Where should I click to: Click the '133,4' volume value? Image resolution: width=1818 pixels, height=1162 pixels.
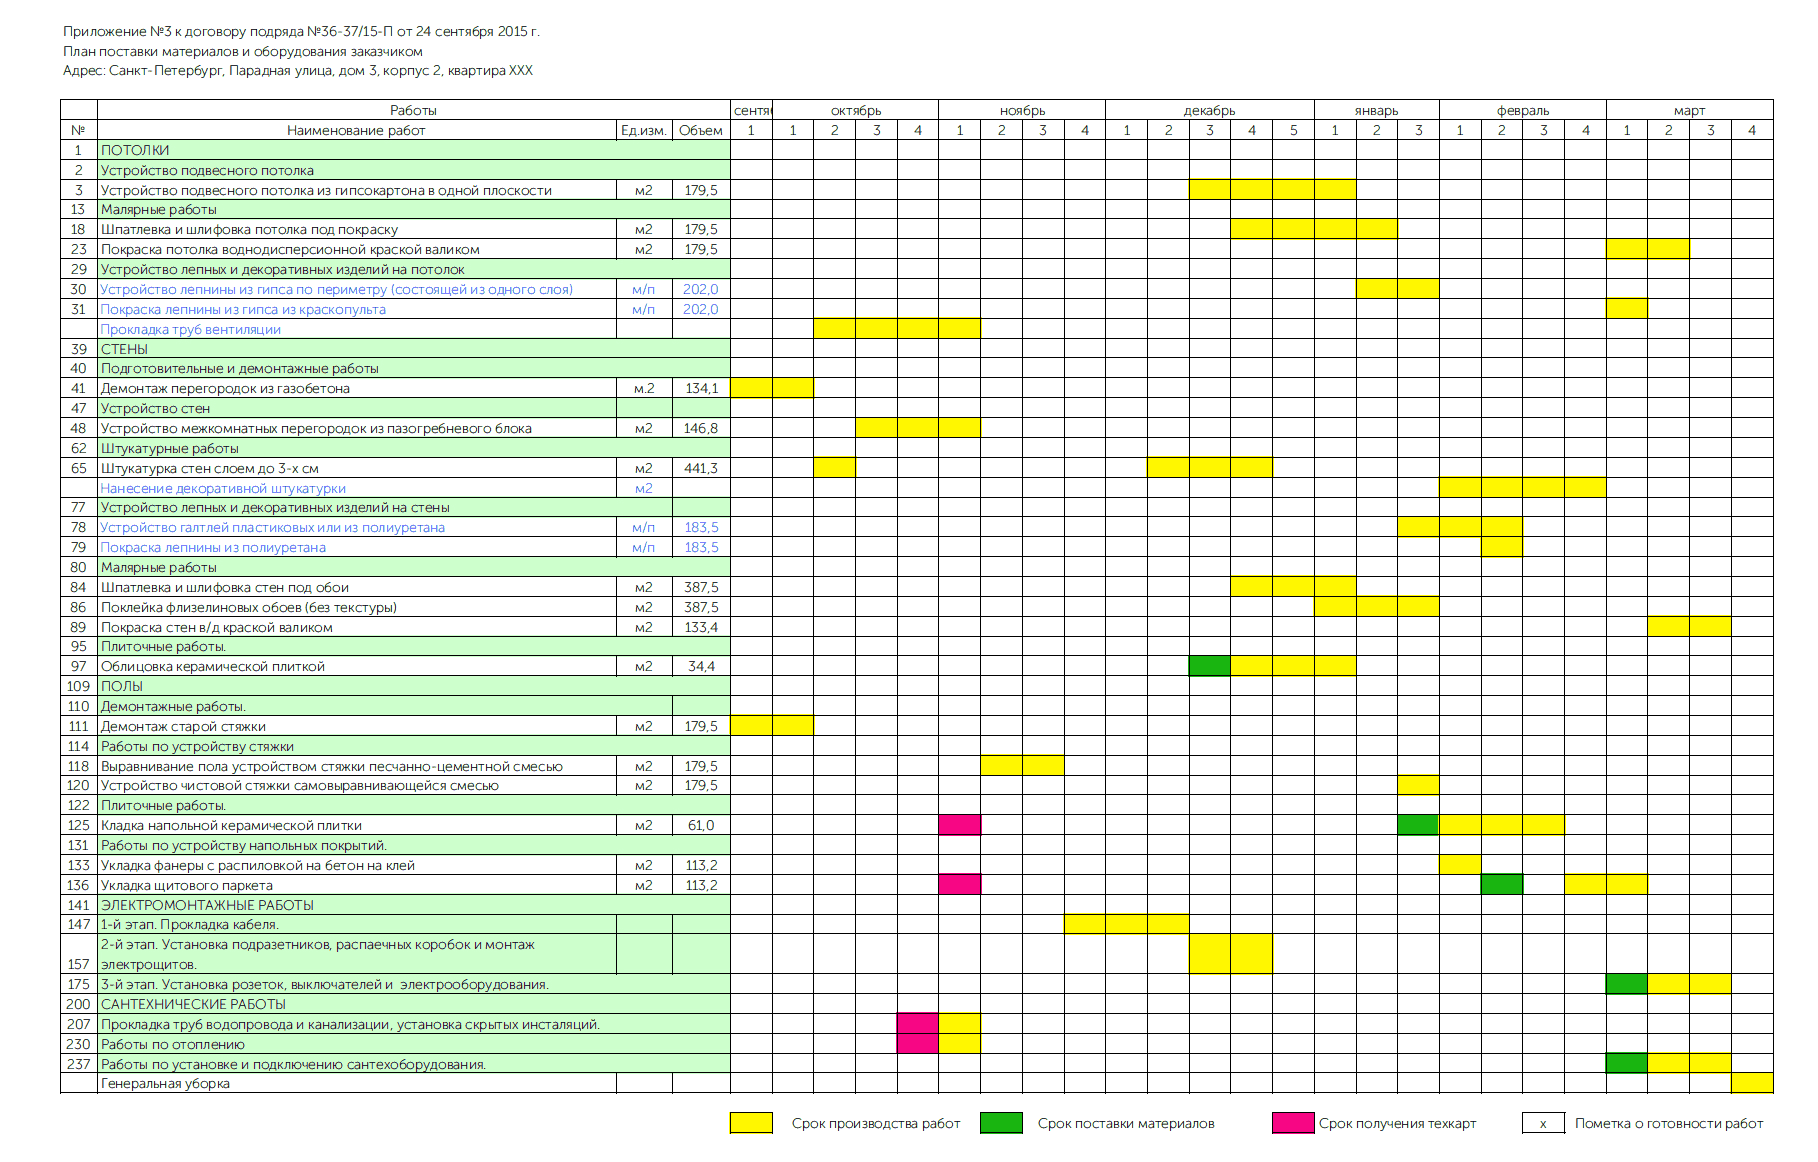(x=701, y=627)
